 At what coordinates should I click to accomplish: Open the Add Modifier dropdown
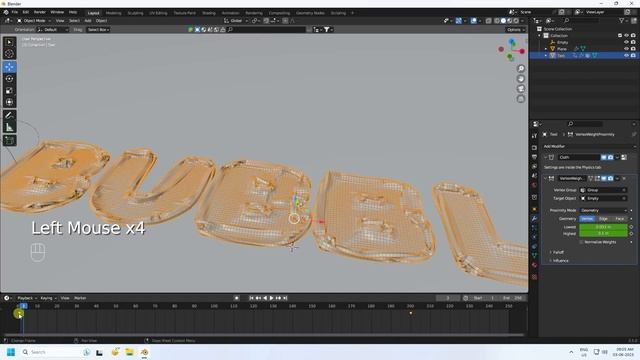tap(589, 146)
